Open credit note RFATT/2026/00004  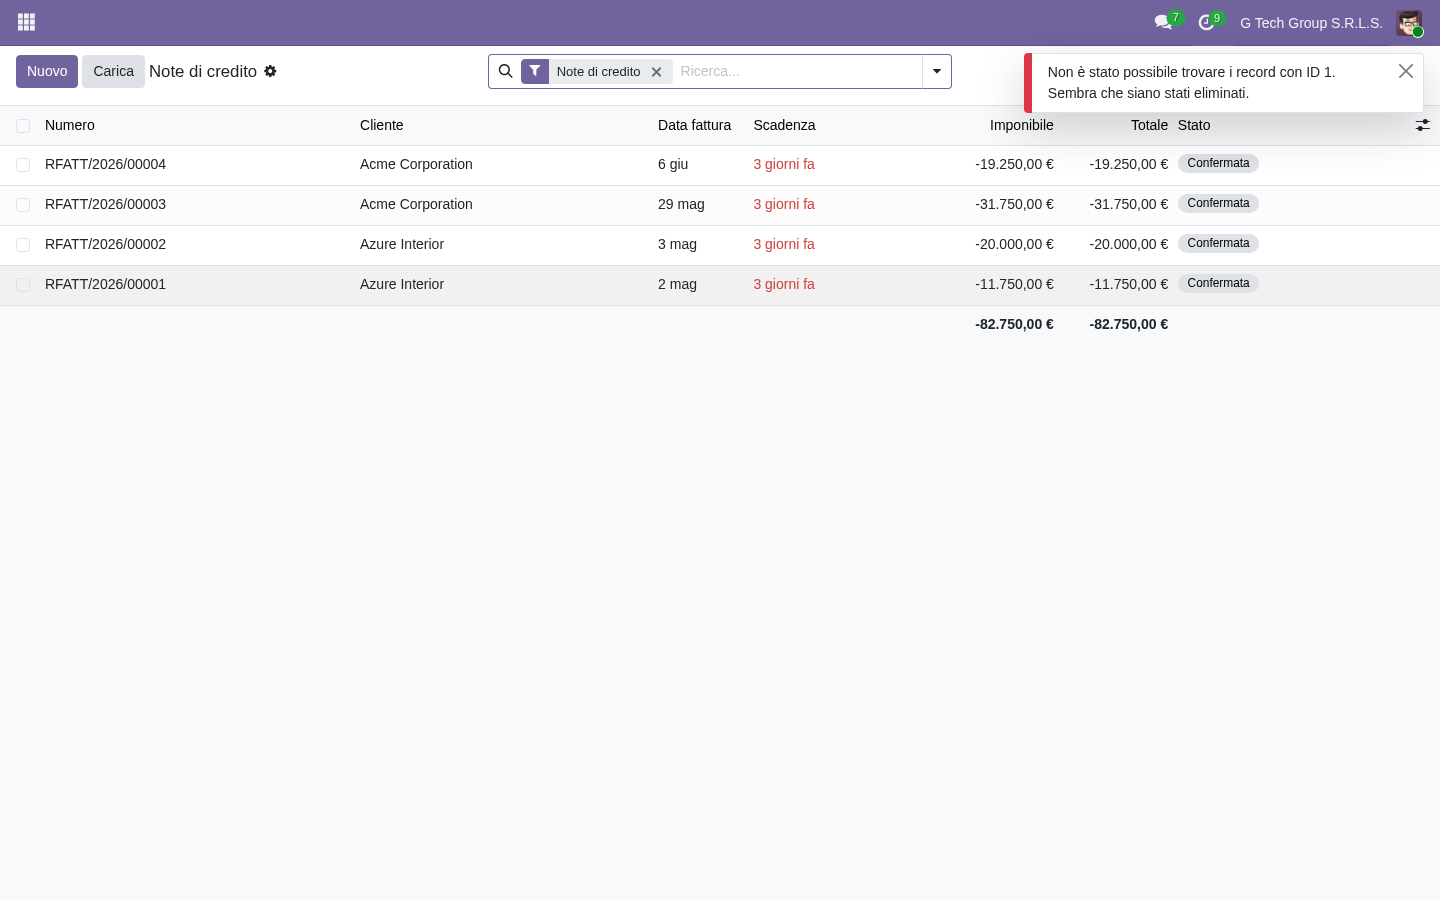click(x=105, y=164)
